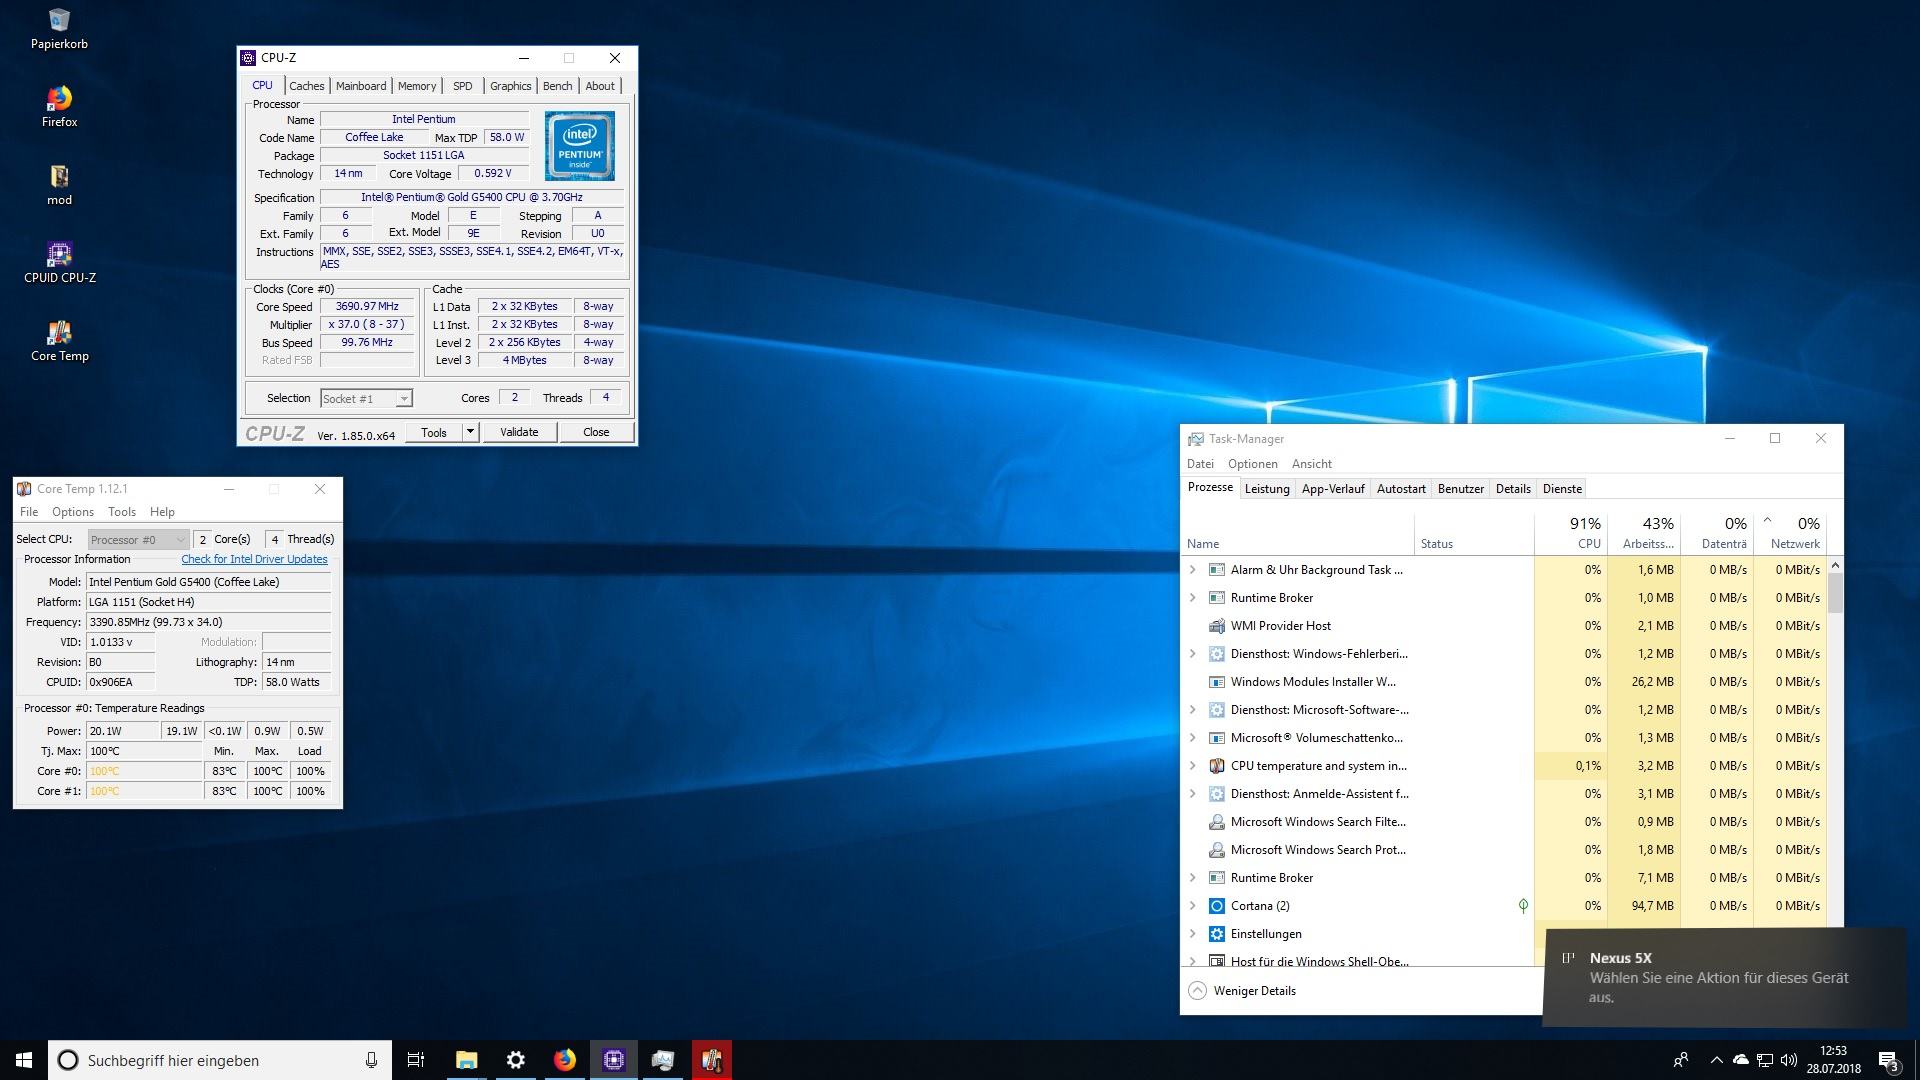Open the Help menu in Core Temp
Viewport: 1920px width, 1080px height.
(x=162, y=512)
